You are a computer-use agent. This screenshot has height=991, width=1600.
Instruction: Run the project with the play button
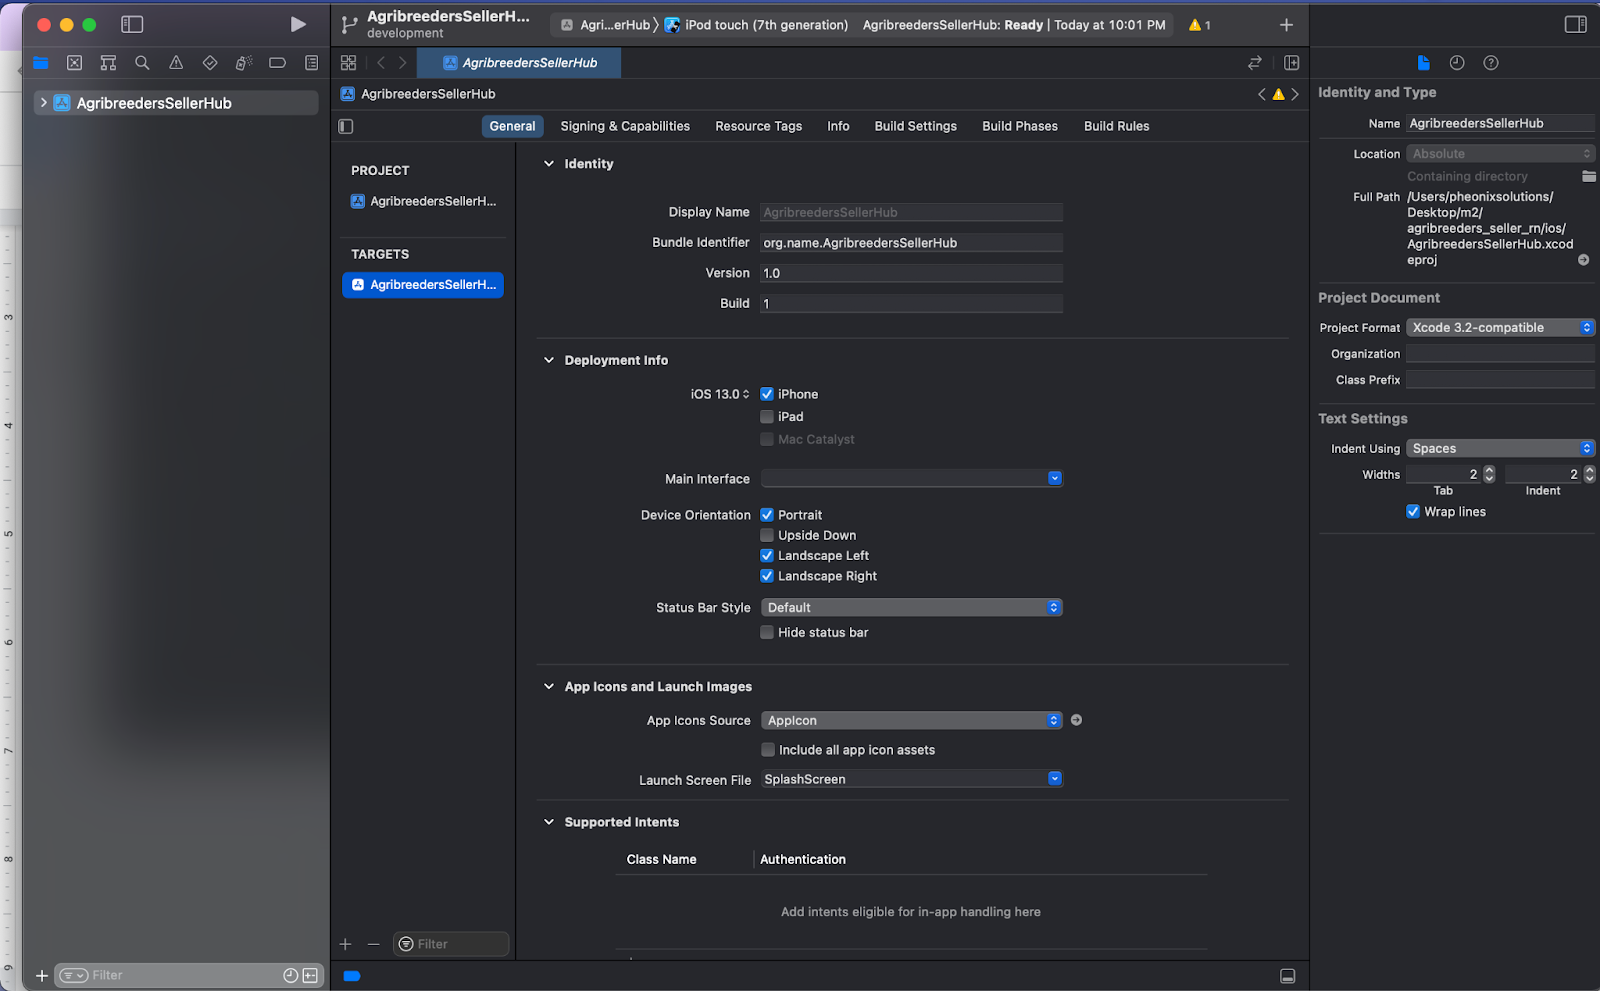point(298,25)
